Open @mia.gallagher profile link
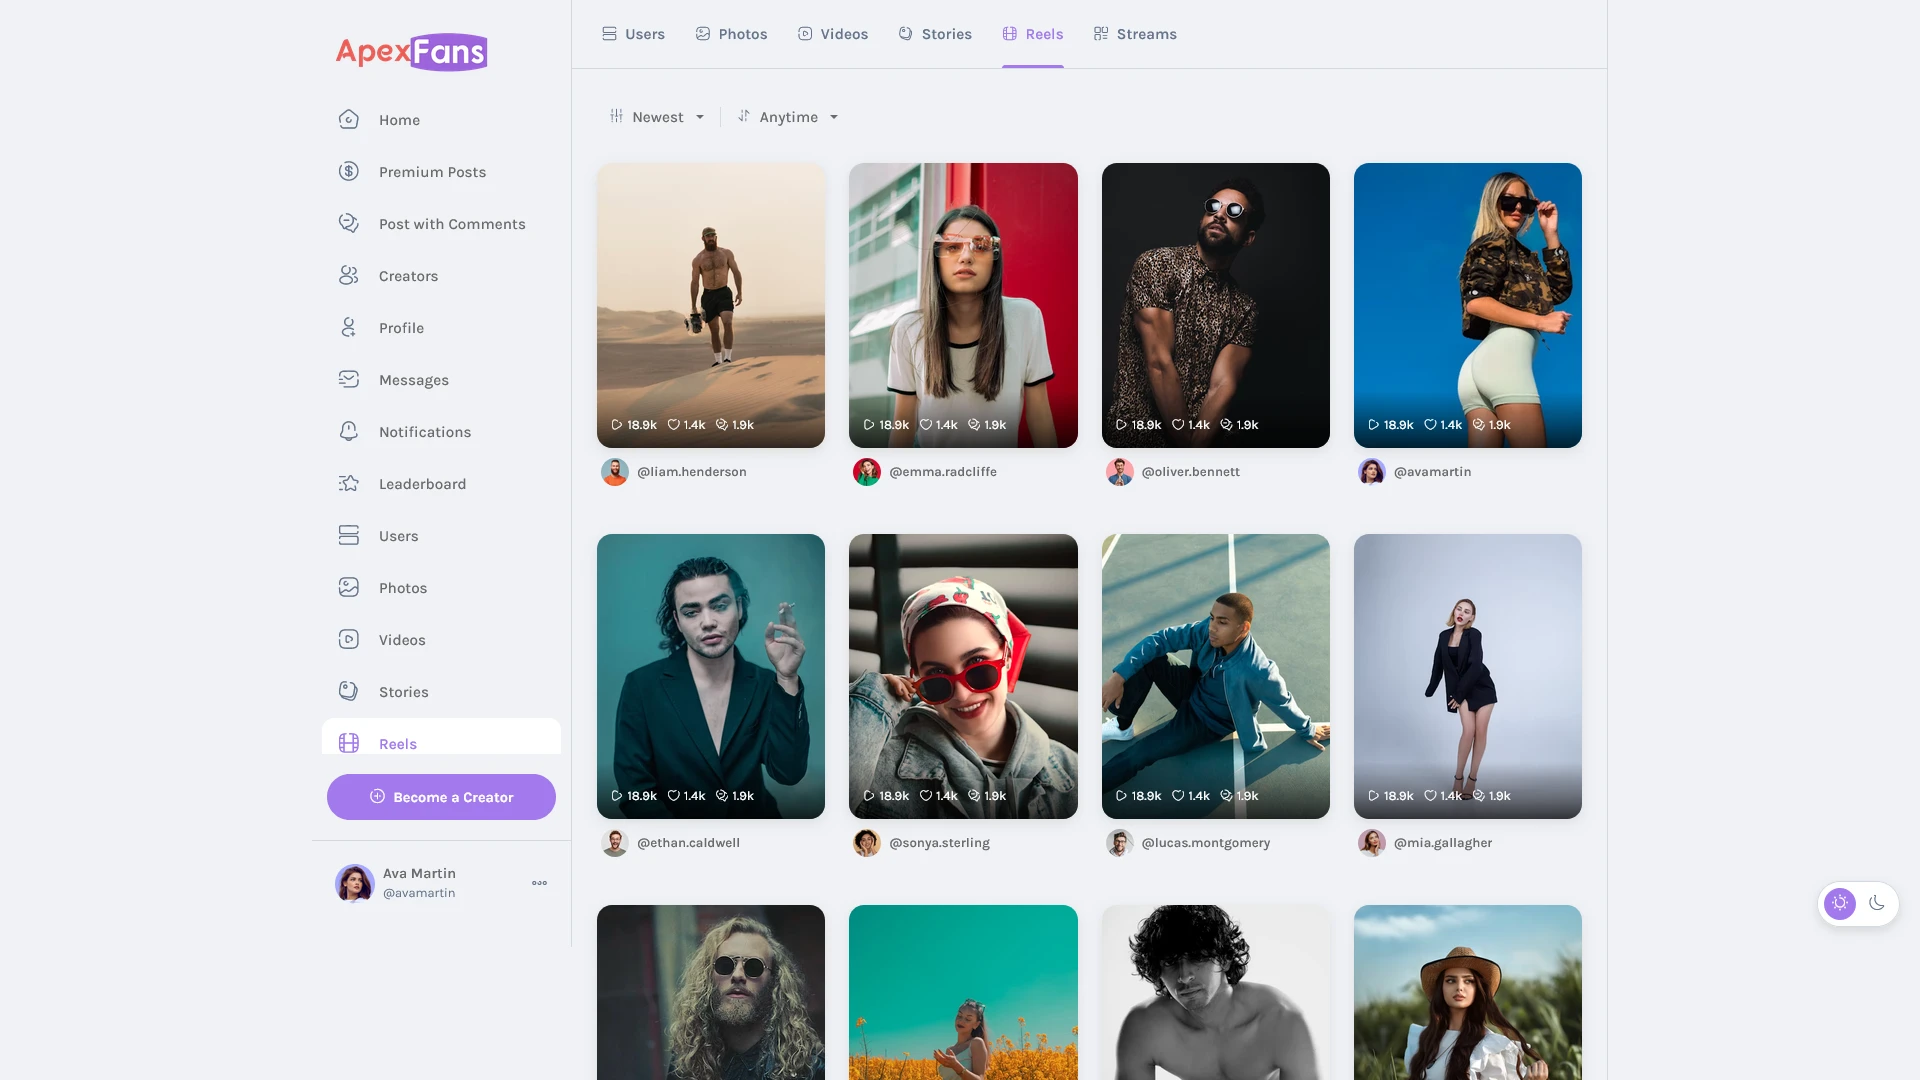The height and width of the screenshot is (1080, 1920). tap(1442, 843)
